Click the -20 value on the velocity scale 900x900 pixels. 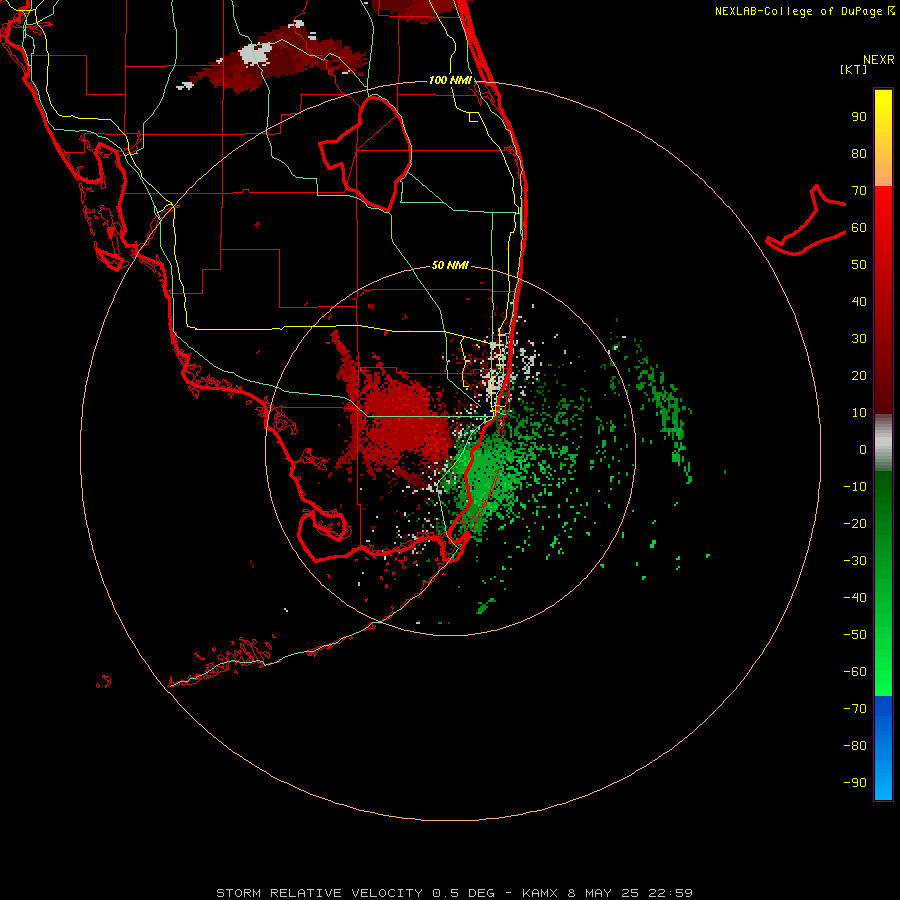[x=855, y=523]
